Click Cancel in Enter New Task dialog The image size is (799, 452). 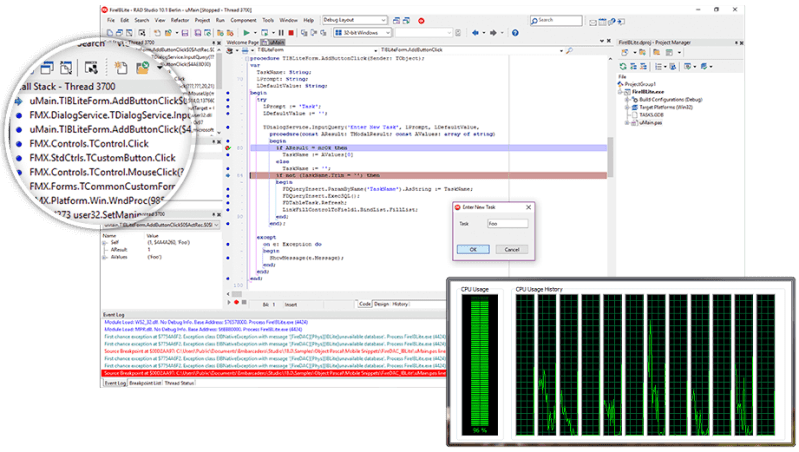point(512,250)
